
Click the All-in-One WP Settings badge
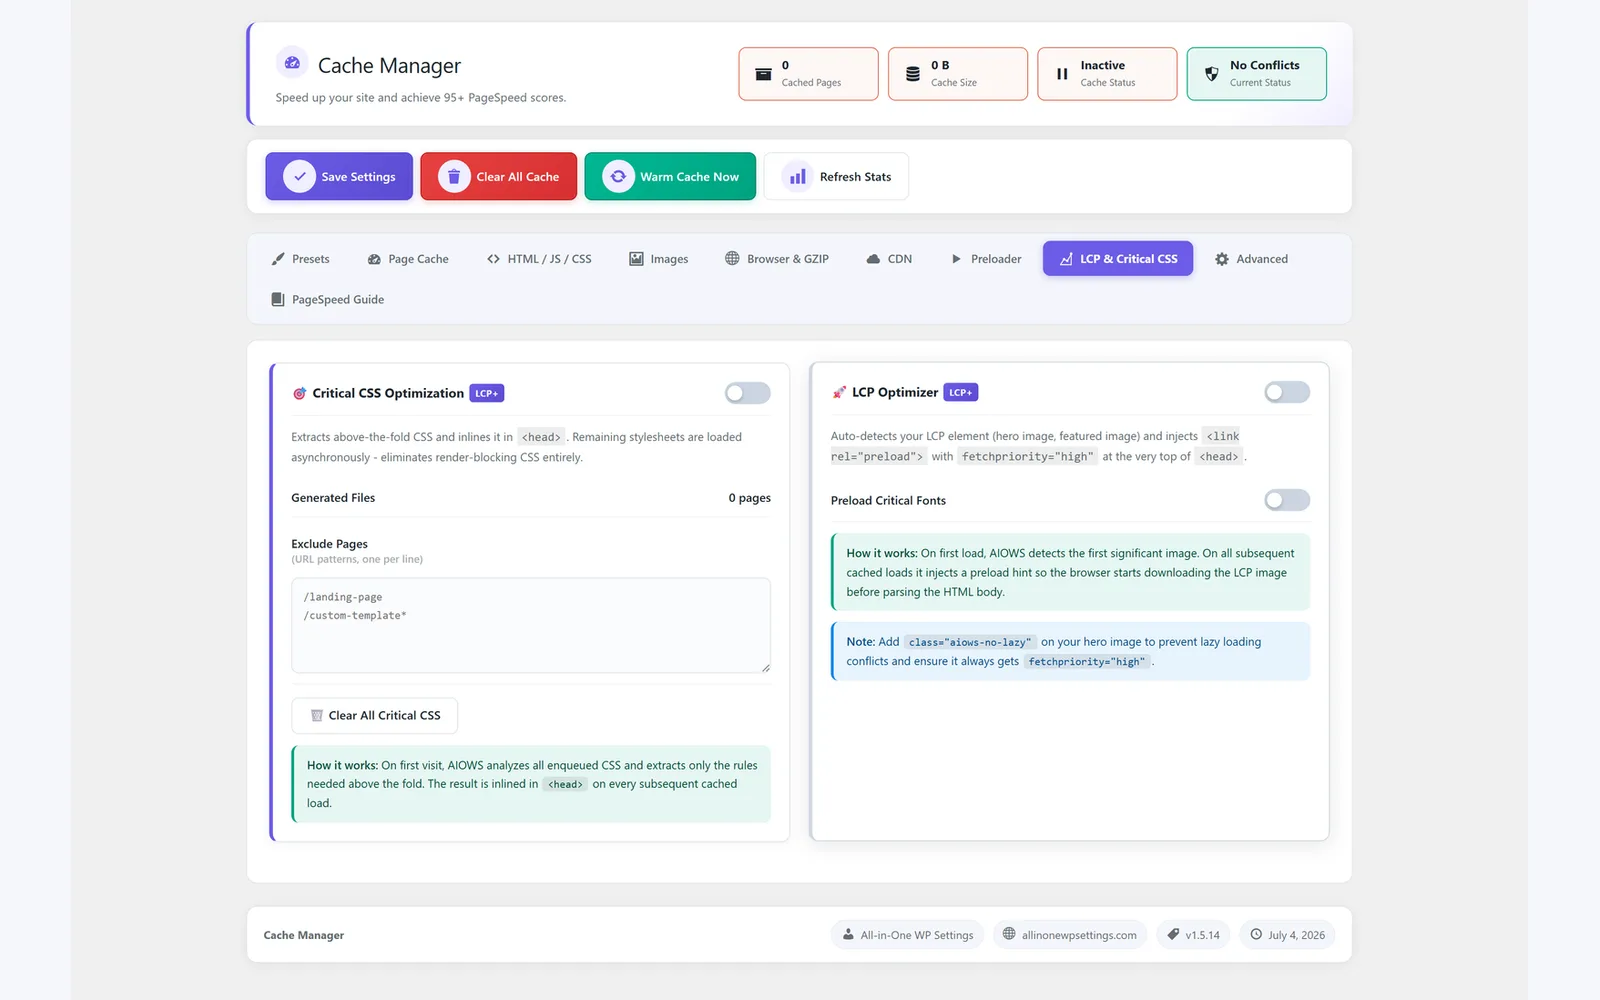point(908,935)
